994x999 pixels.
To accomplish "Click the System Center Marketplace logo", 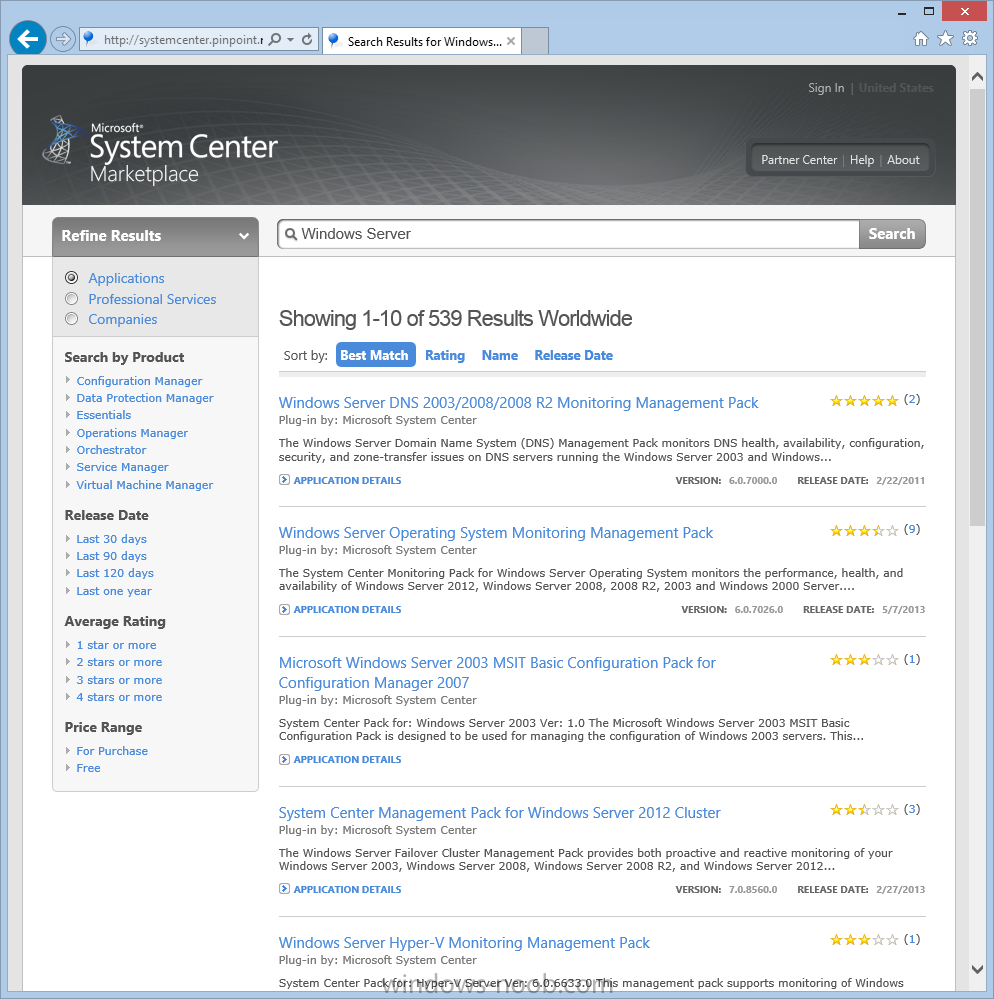I will click(161, 150).
